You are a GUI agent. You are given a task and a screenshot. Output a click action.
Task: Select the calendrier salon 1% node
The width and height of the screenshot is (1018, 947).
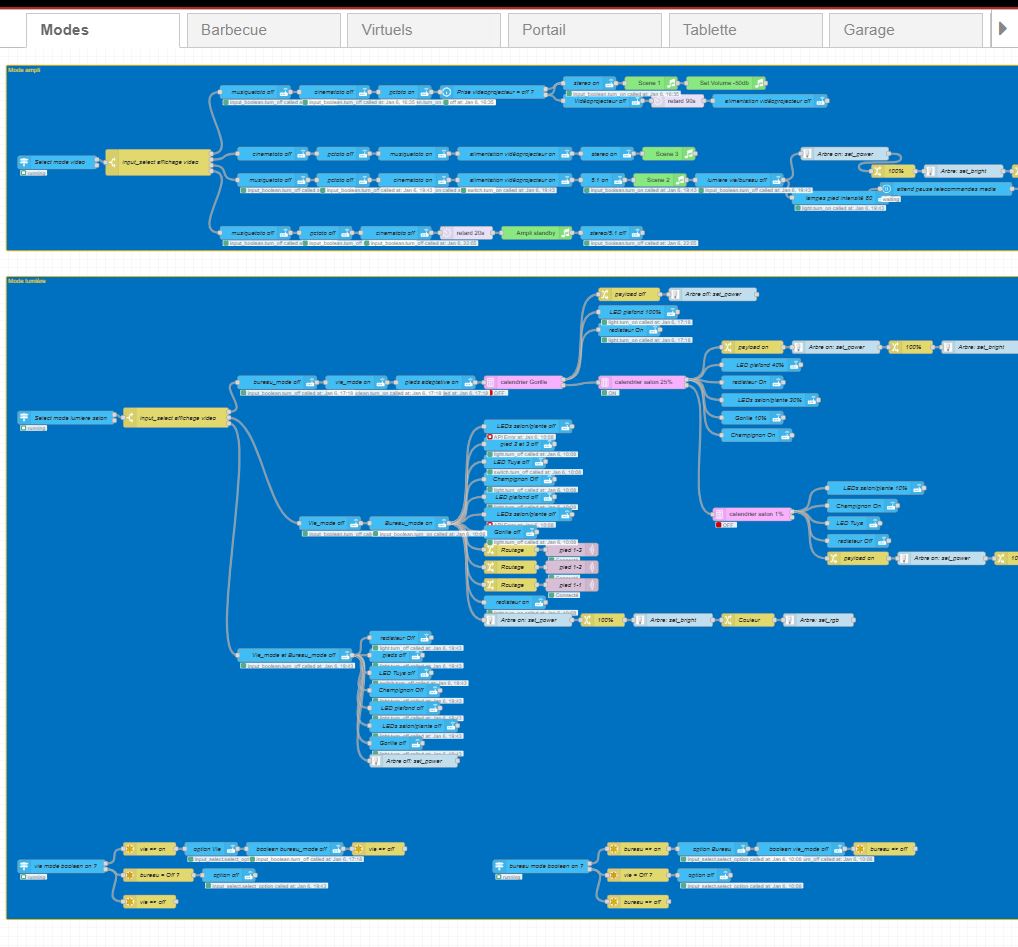pos(755,514)
